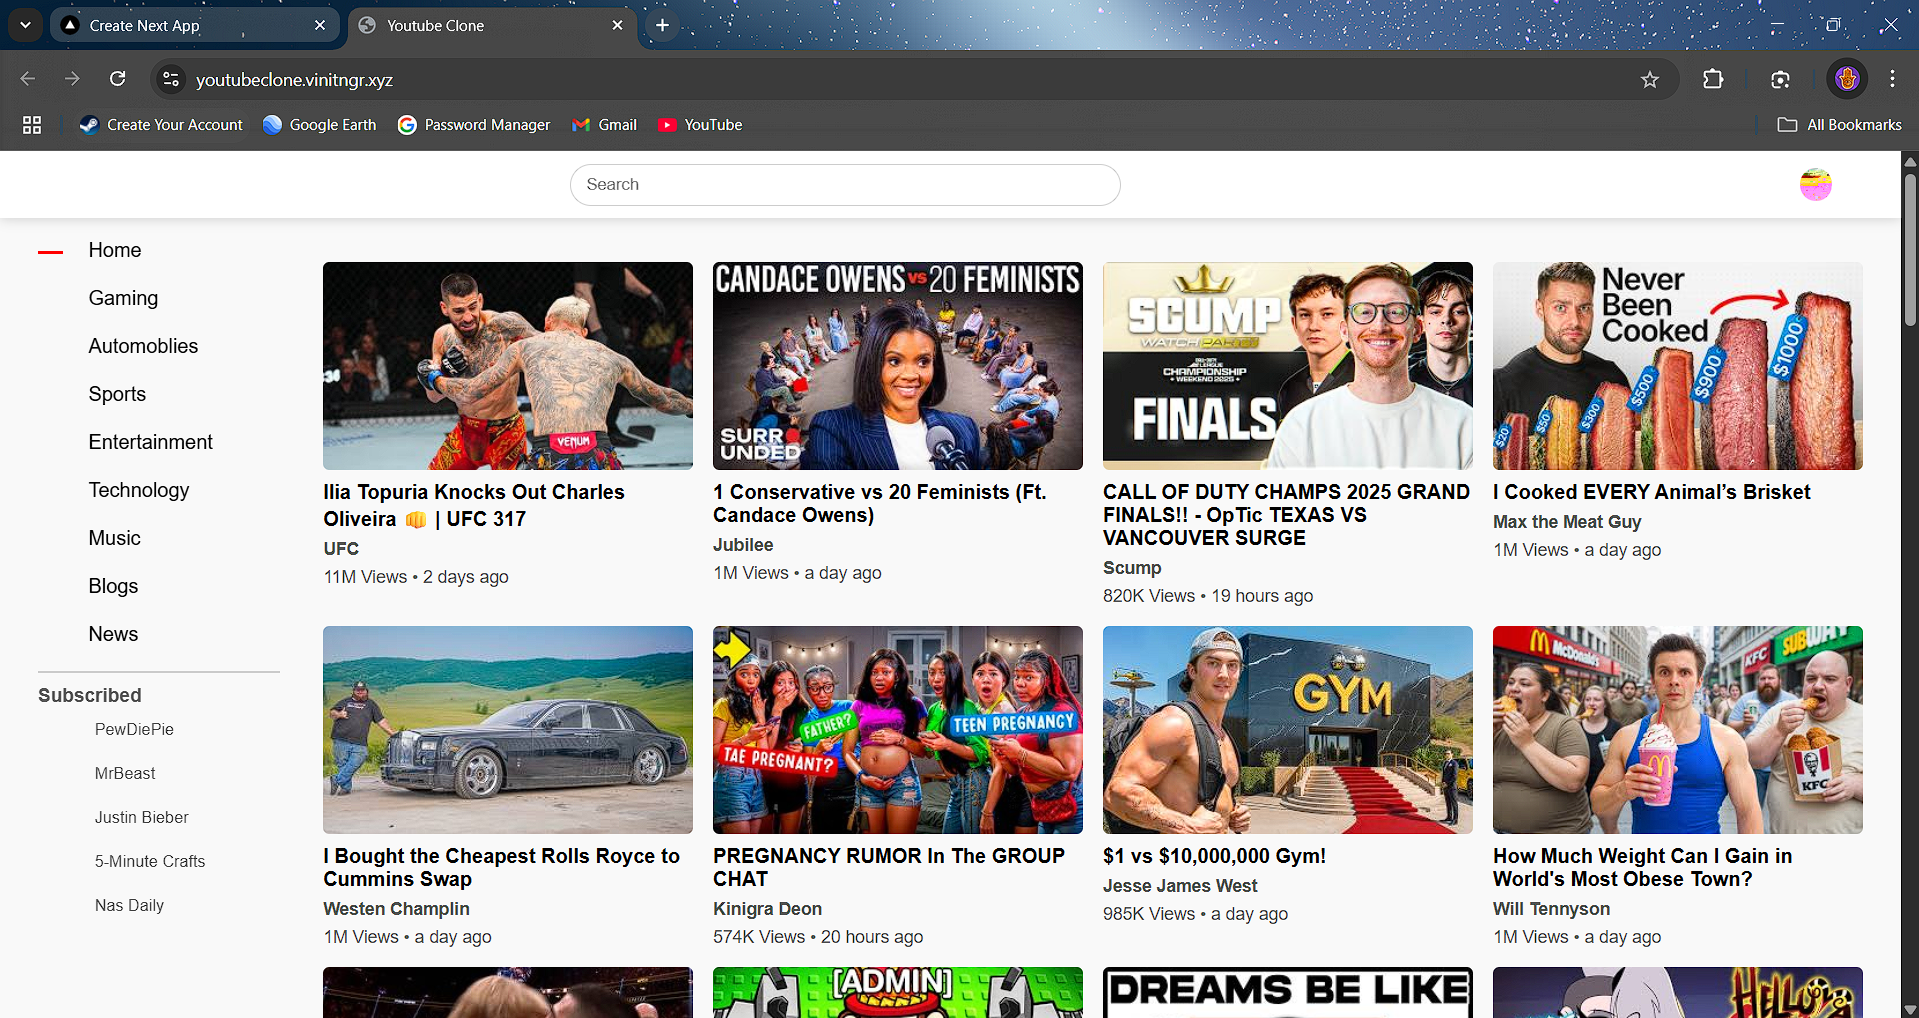The width and height of the screenshot is (1919, 1018).
Task: Switch to the Create Next App tab
Action: tap(195, 25)
